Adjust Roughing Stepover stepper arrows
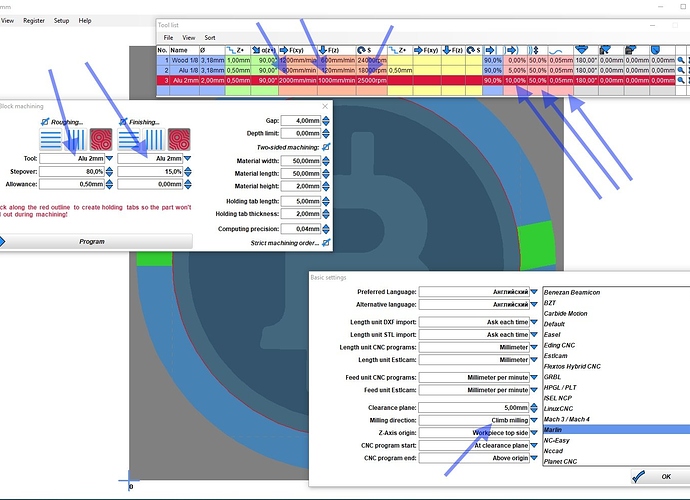 point(110,172)
